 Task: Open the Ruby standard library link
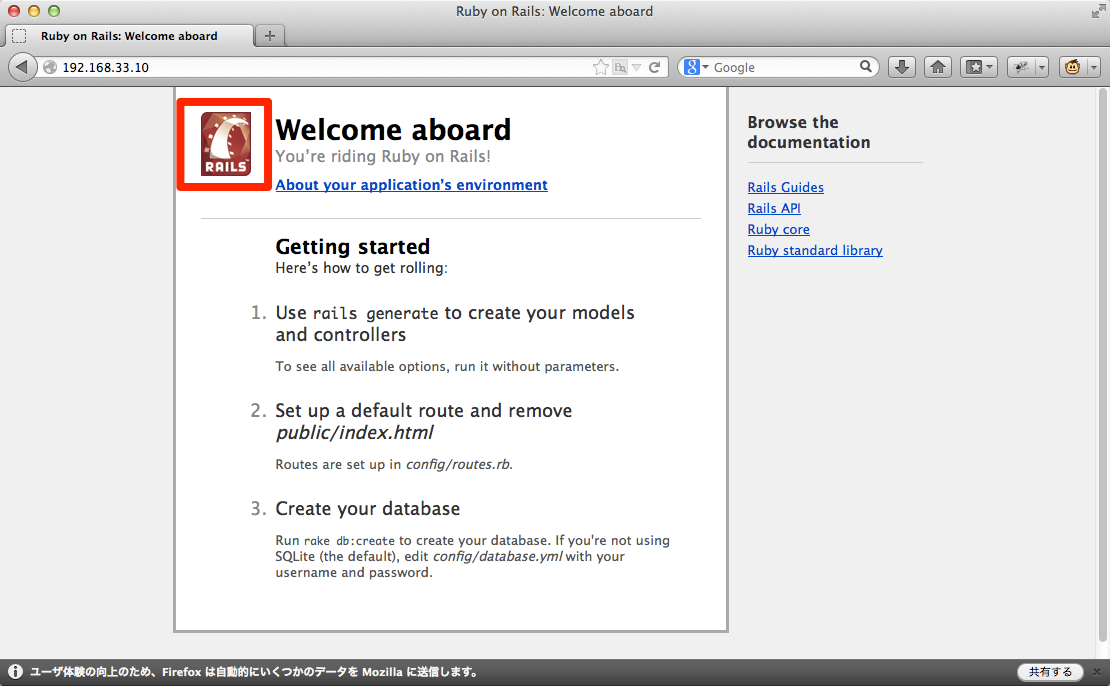pos(815,250)
